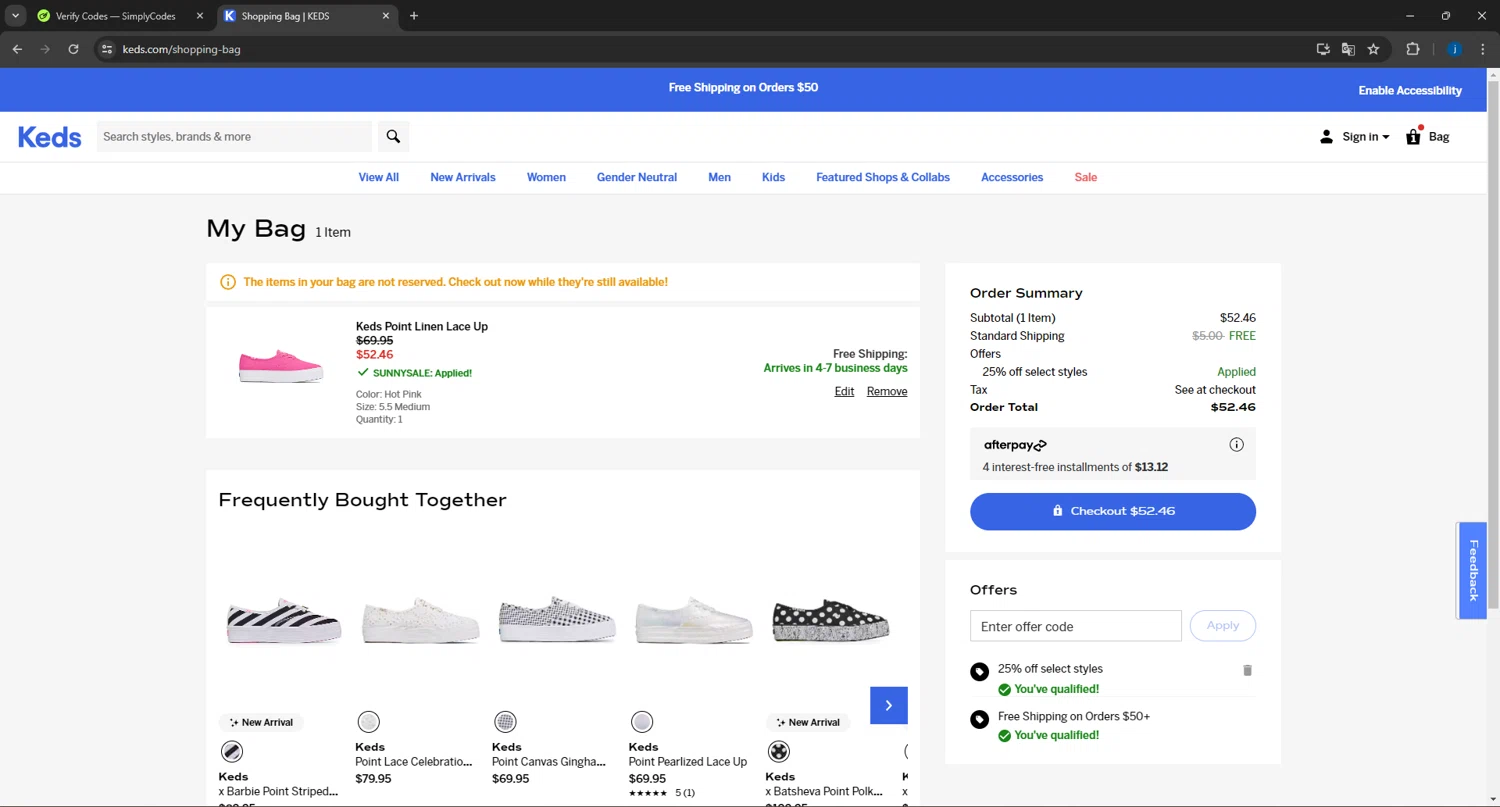Click Checkout $52.46 button
1500x807 pixels.
(x=1113, y=511)
